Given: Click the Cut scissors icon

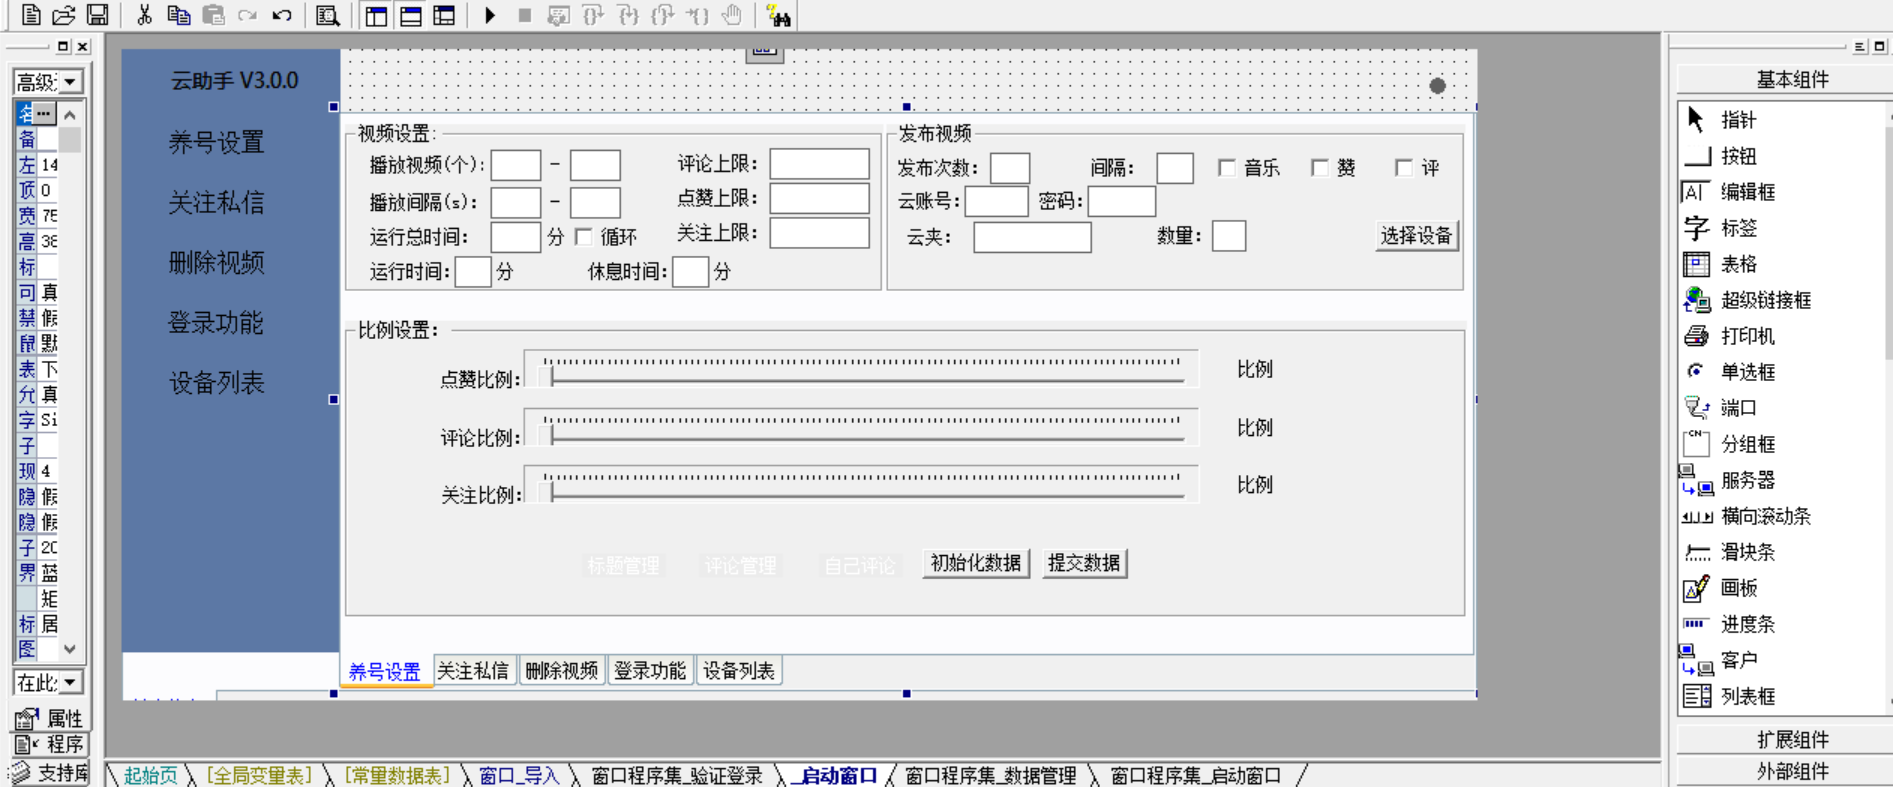Looking at the screenshot, I should tap(144, 15).
